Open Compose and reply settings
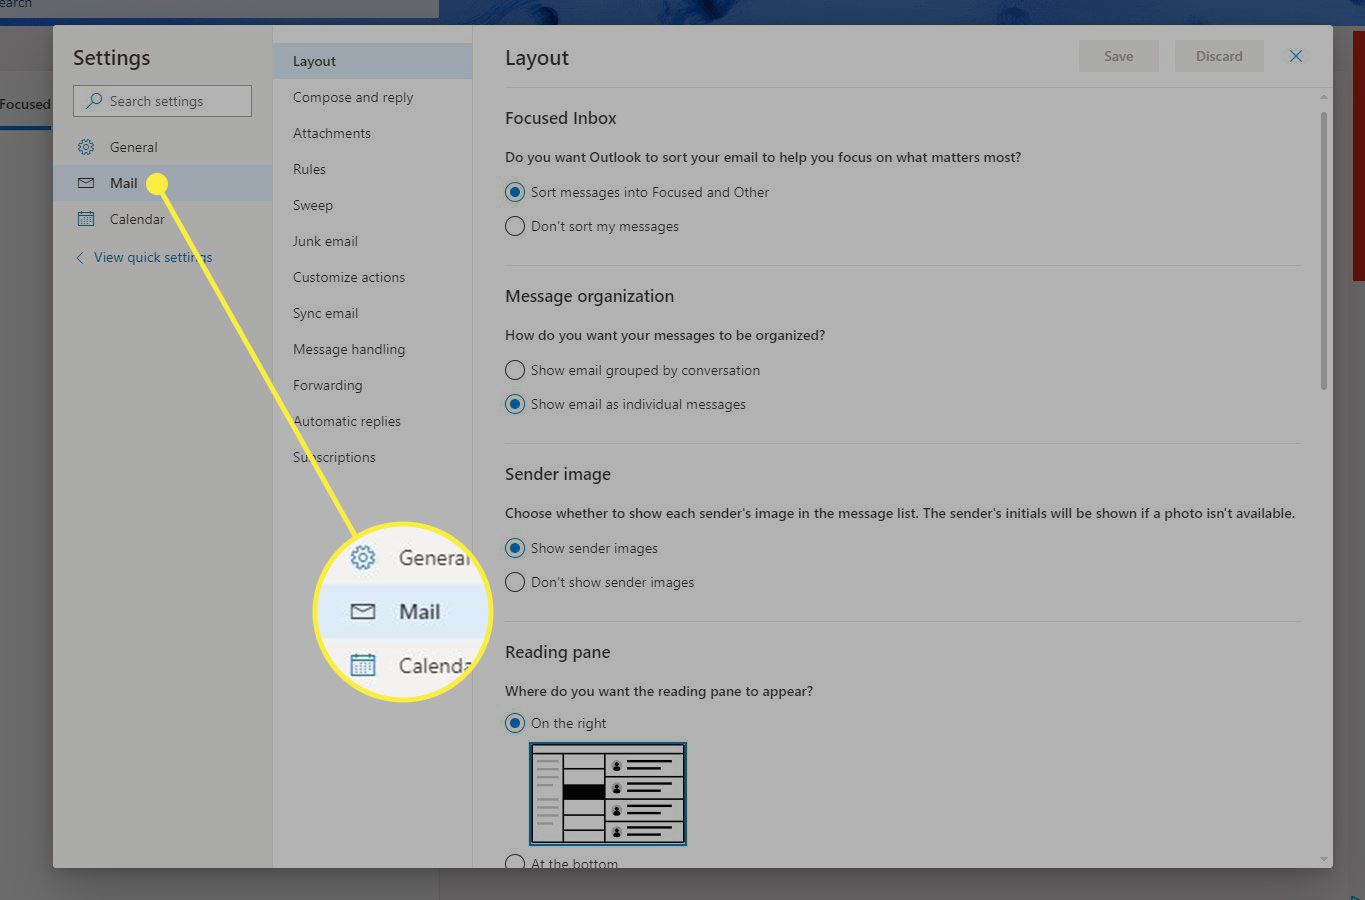This screenshot has width=1365, height=900. [372, 97]
